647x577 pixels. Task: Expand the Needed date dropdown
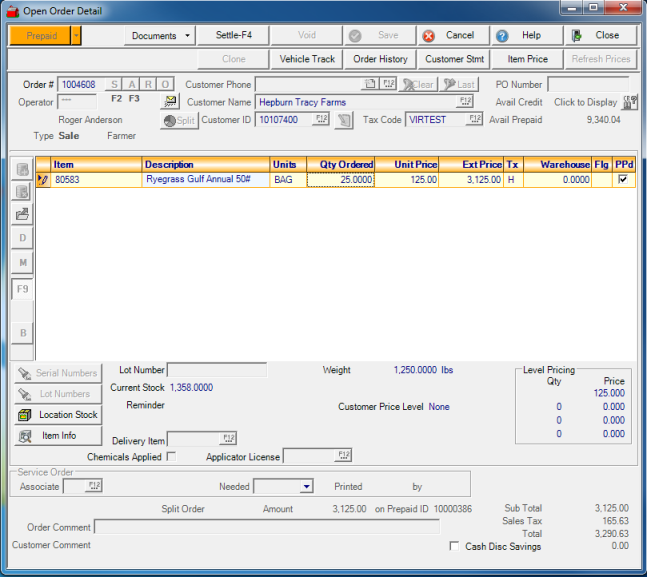click(306, 487)
